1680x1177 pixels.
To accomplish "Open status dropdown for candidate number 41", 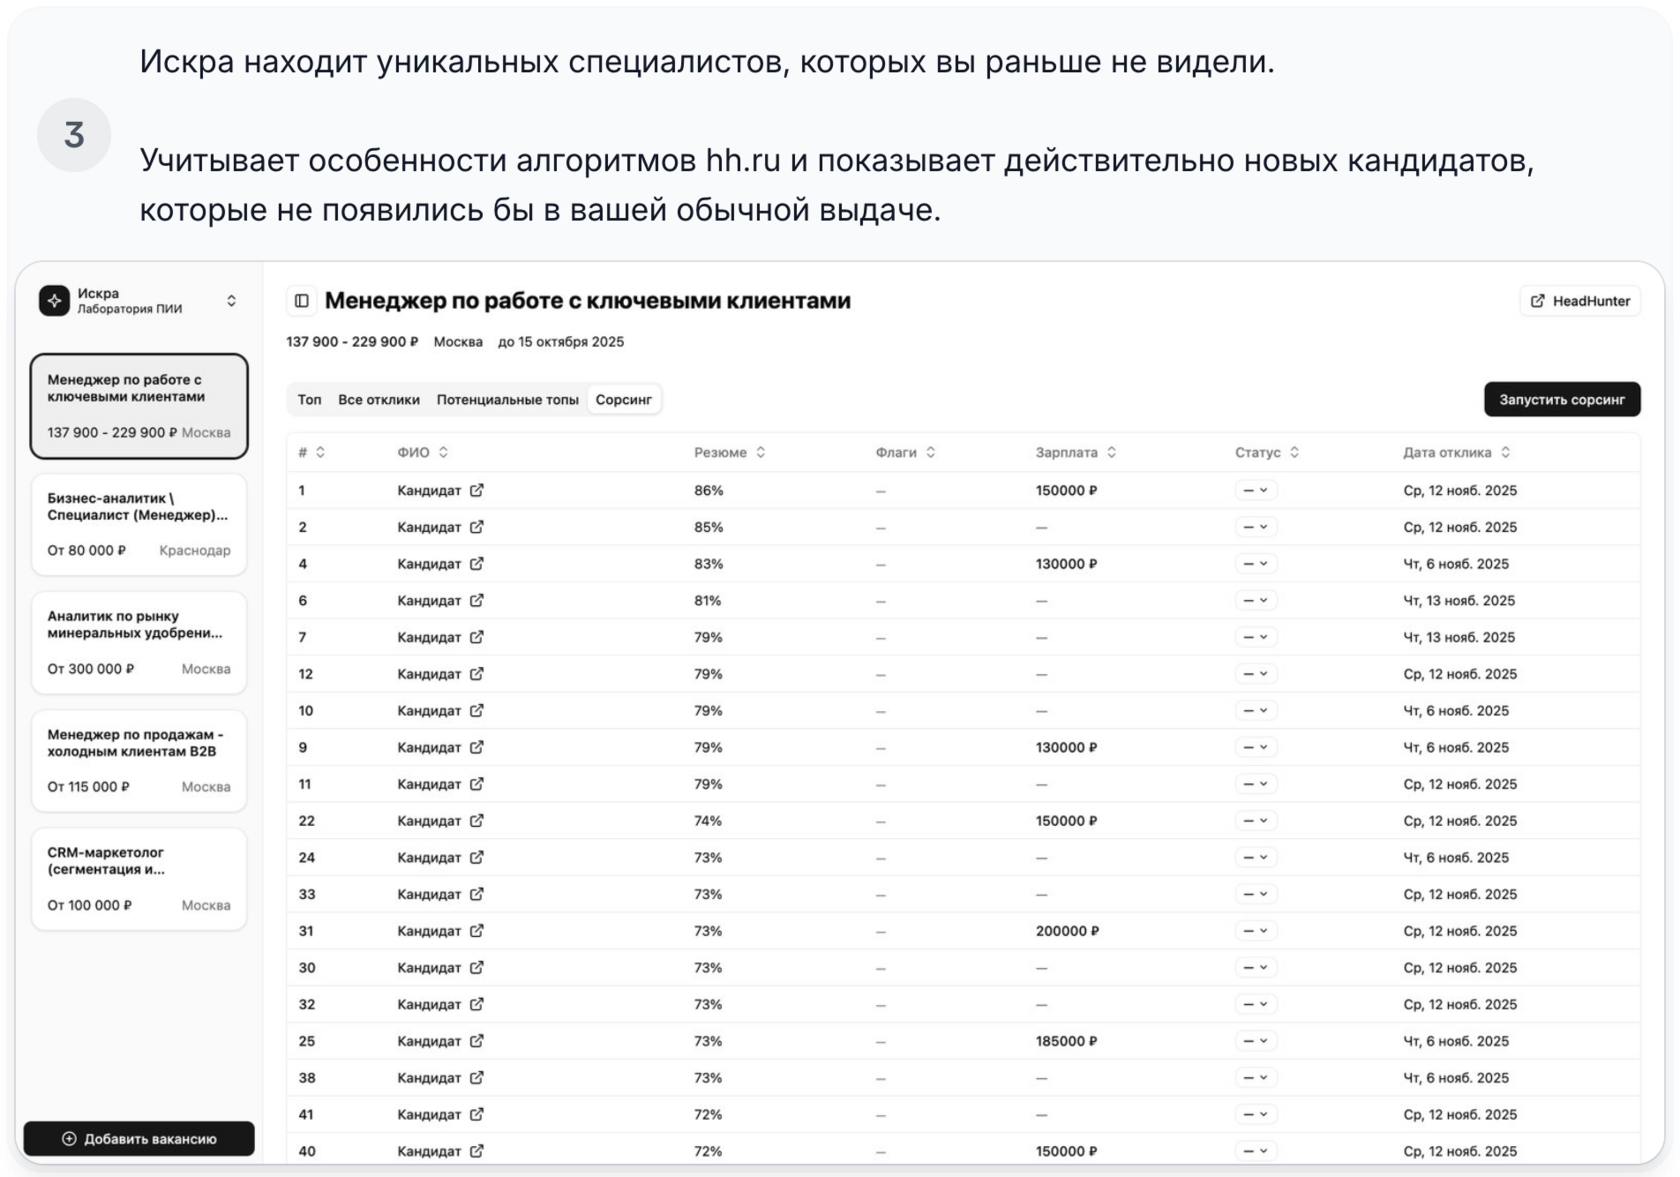I will pos(1256,1114).
